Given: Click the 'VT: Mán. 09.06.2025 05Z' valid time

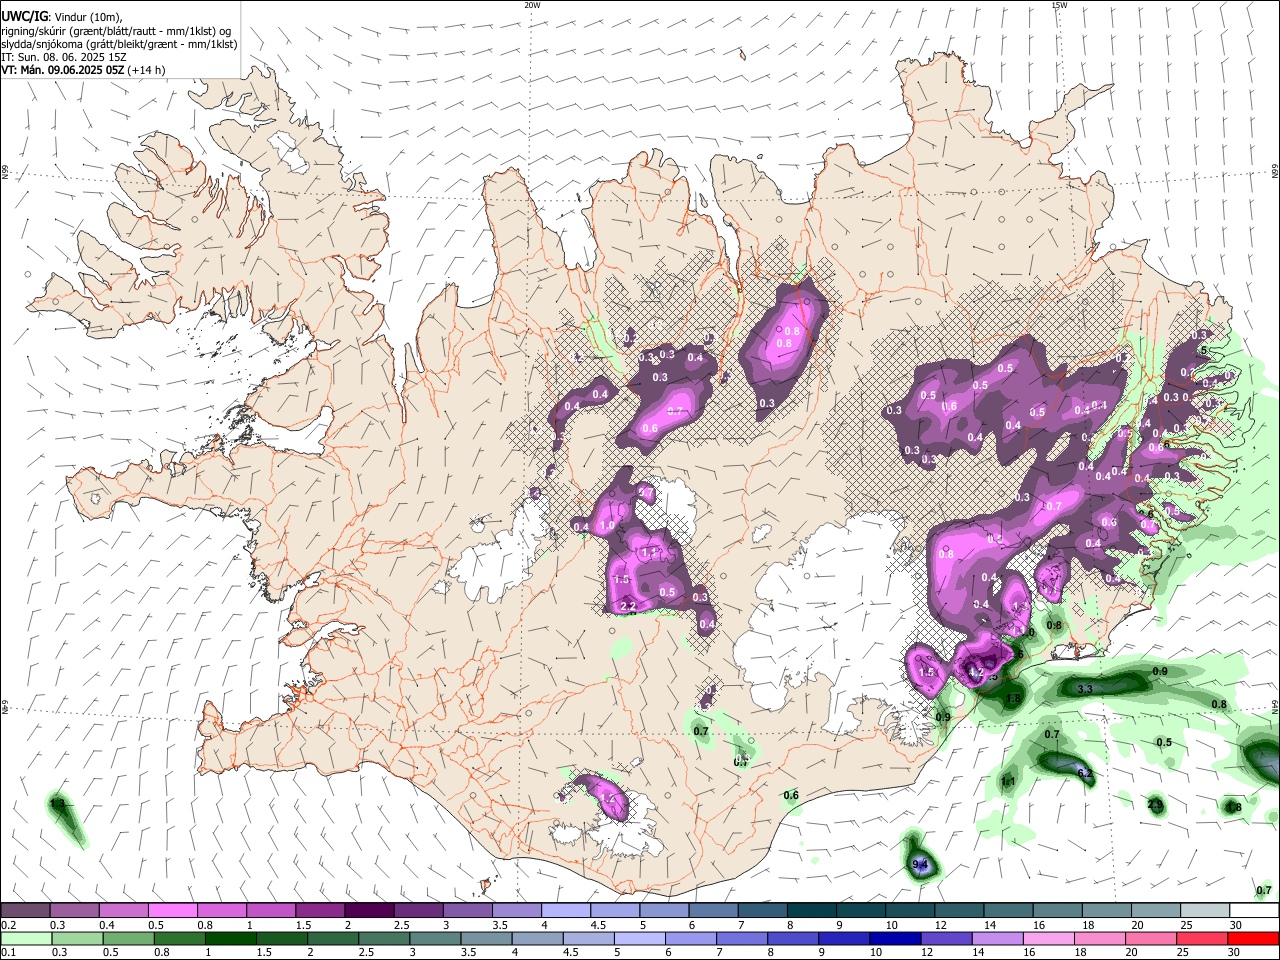Looking at the screenshot, I should (62, 70).
